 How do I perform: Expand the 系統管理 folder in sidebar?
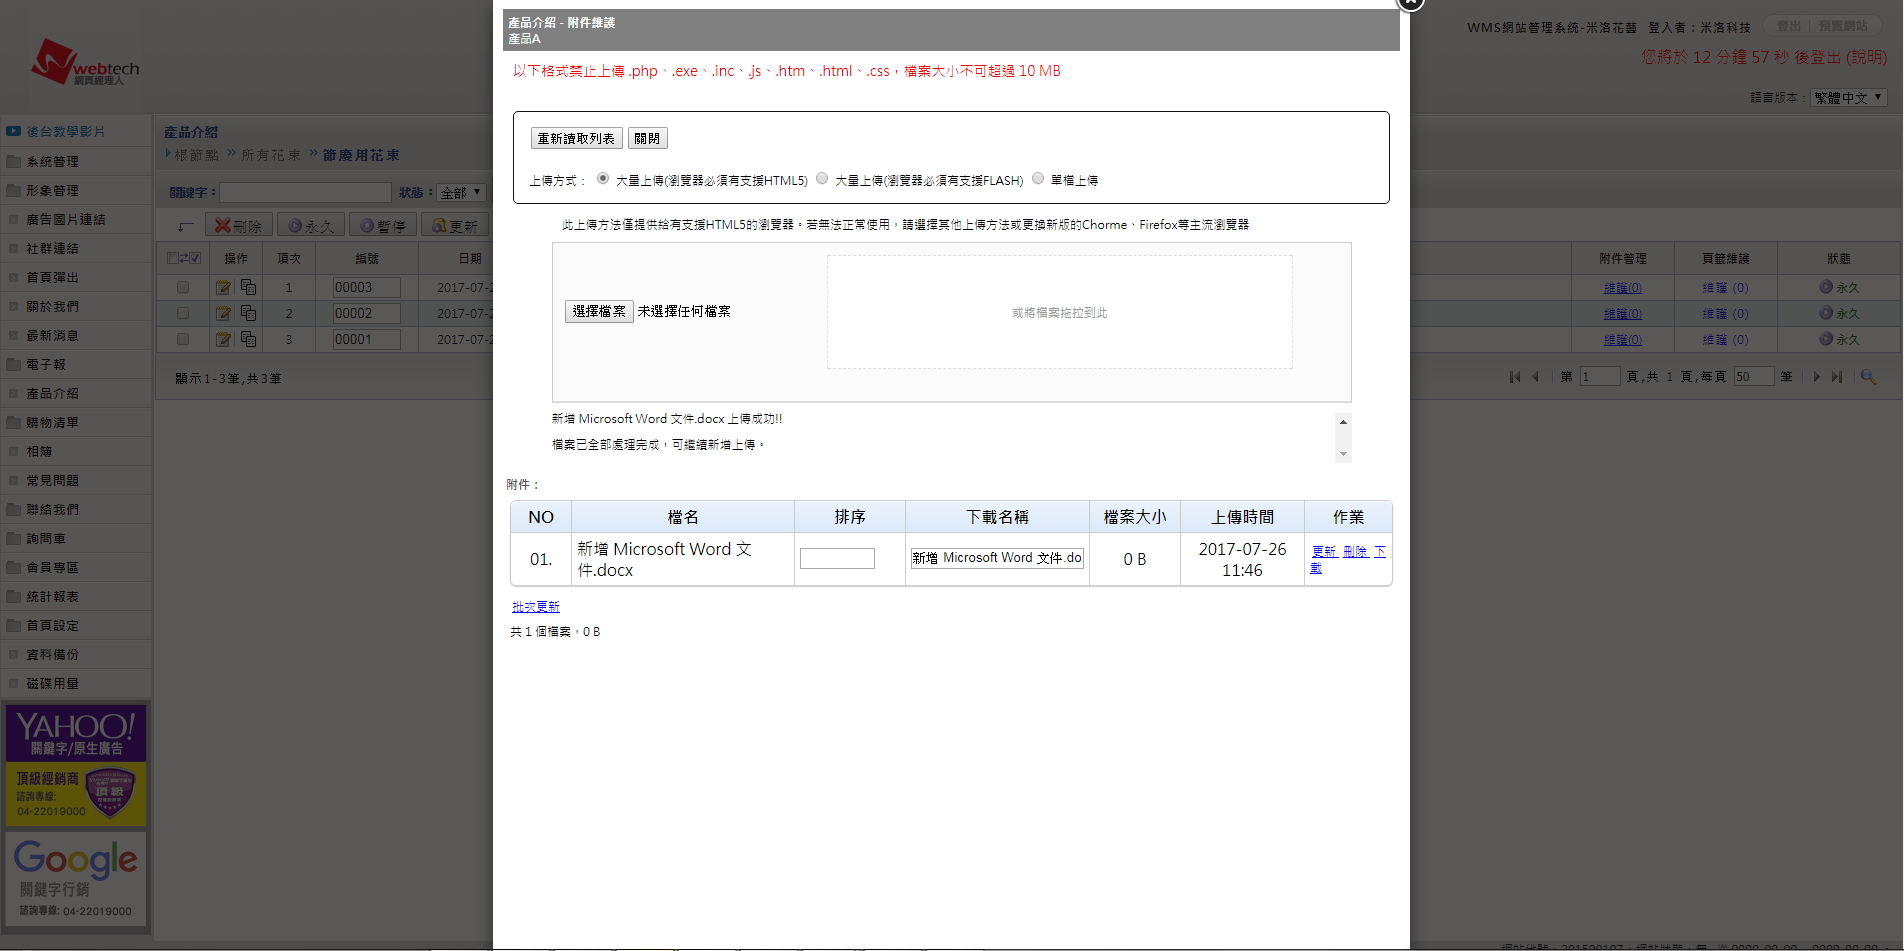tap(52, 161)
